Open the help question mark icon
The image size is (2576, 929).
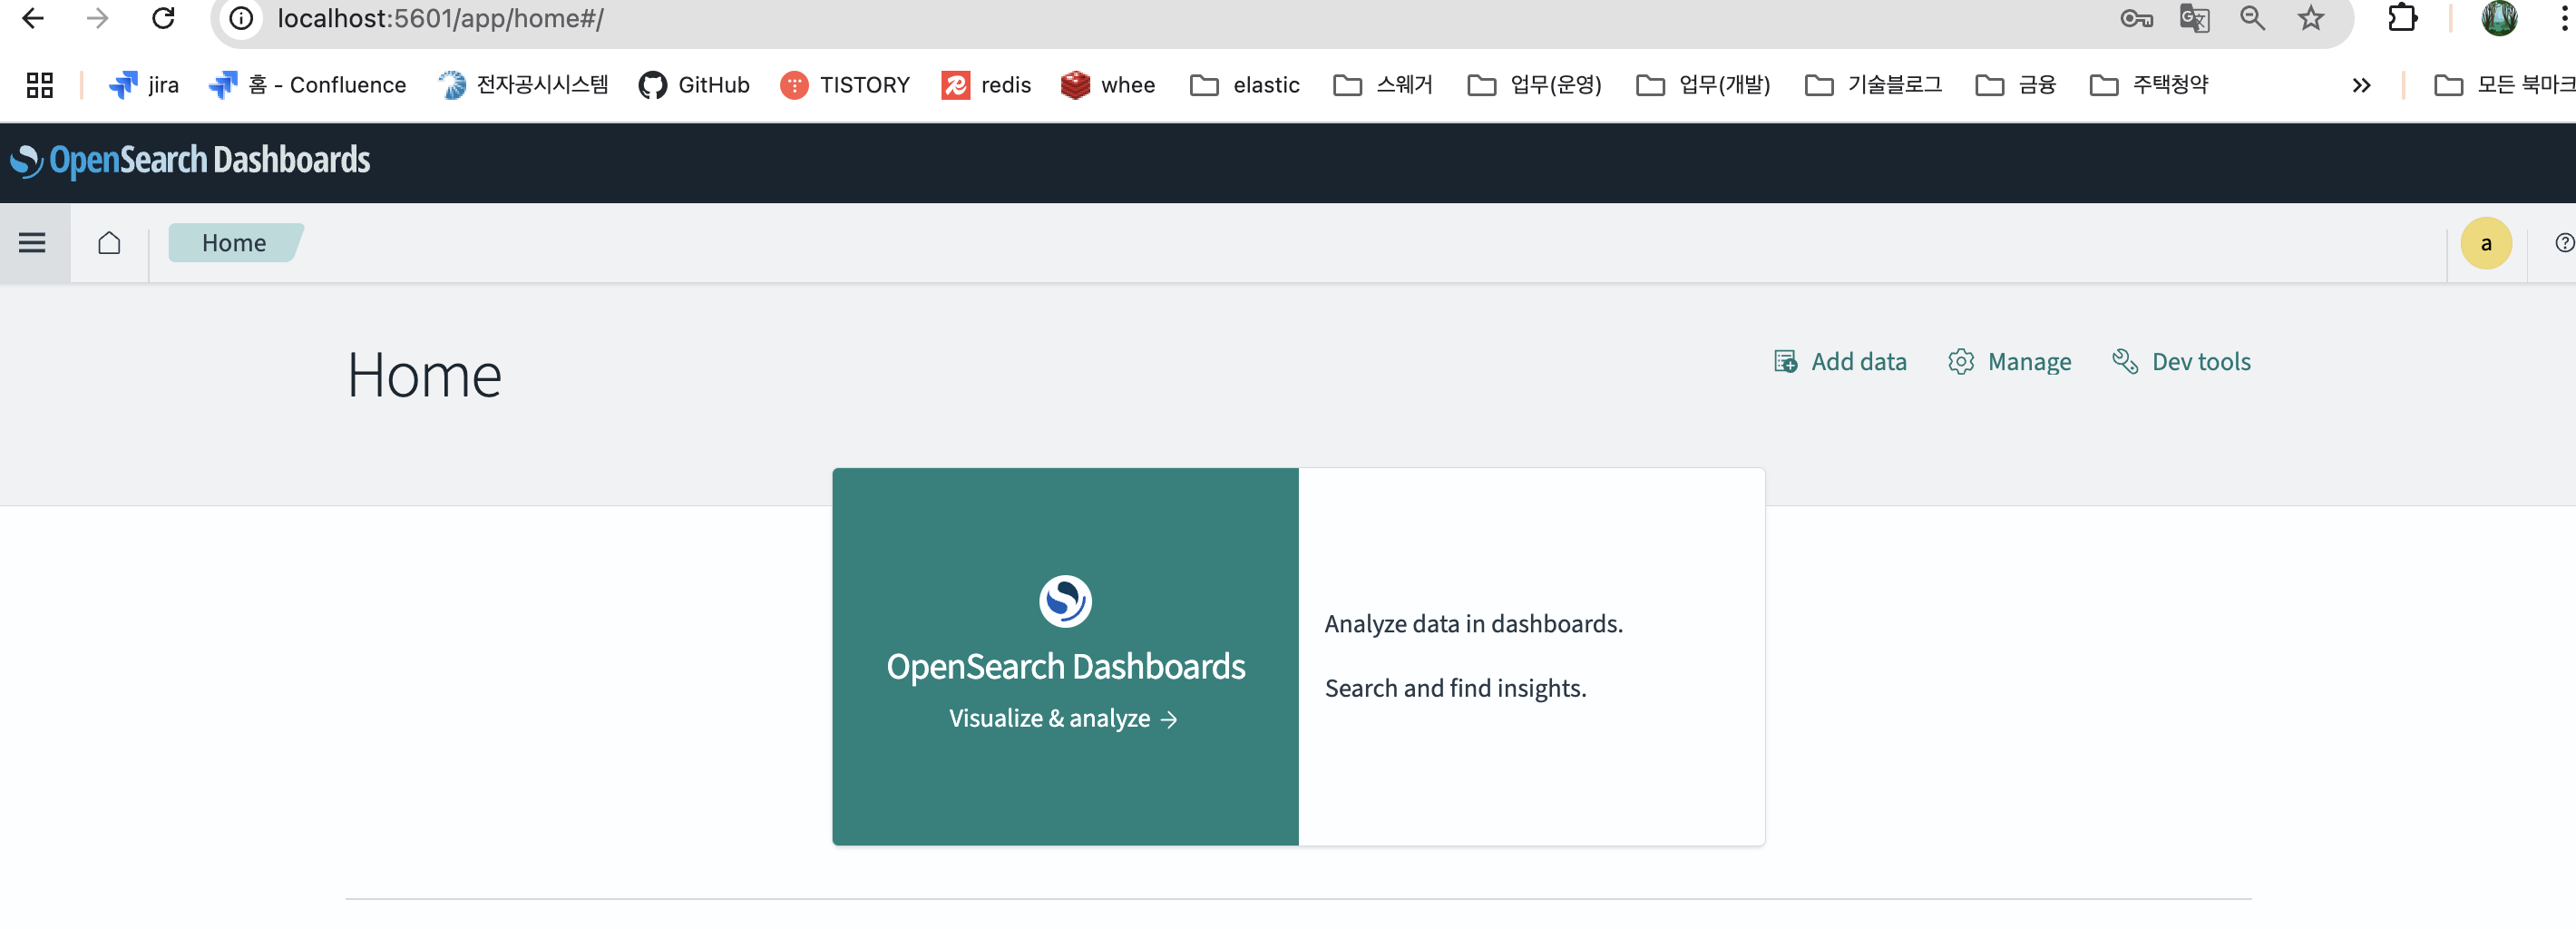tap(2564, 242)
